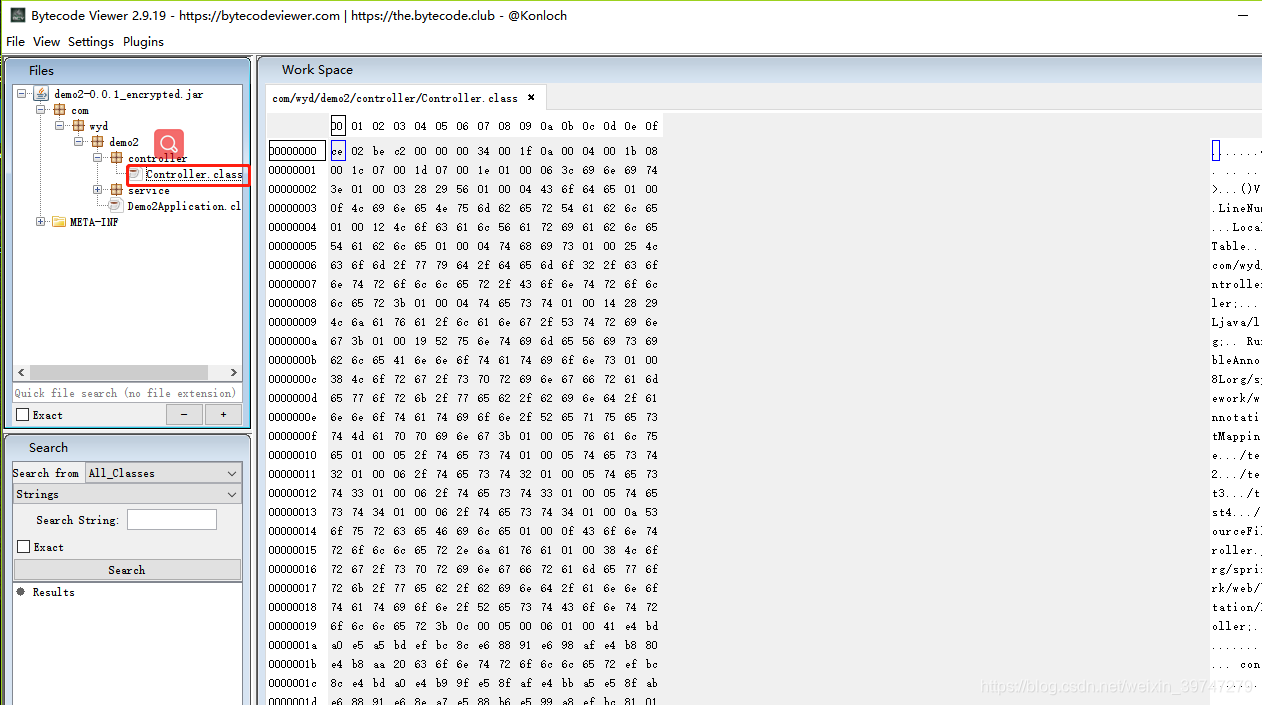
Task: Expand the META-INF folder node
Action: [41, 222]
